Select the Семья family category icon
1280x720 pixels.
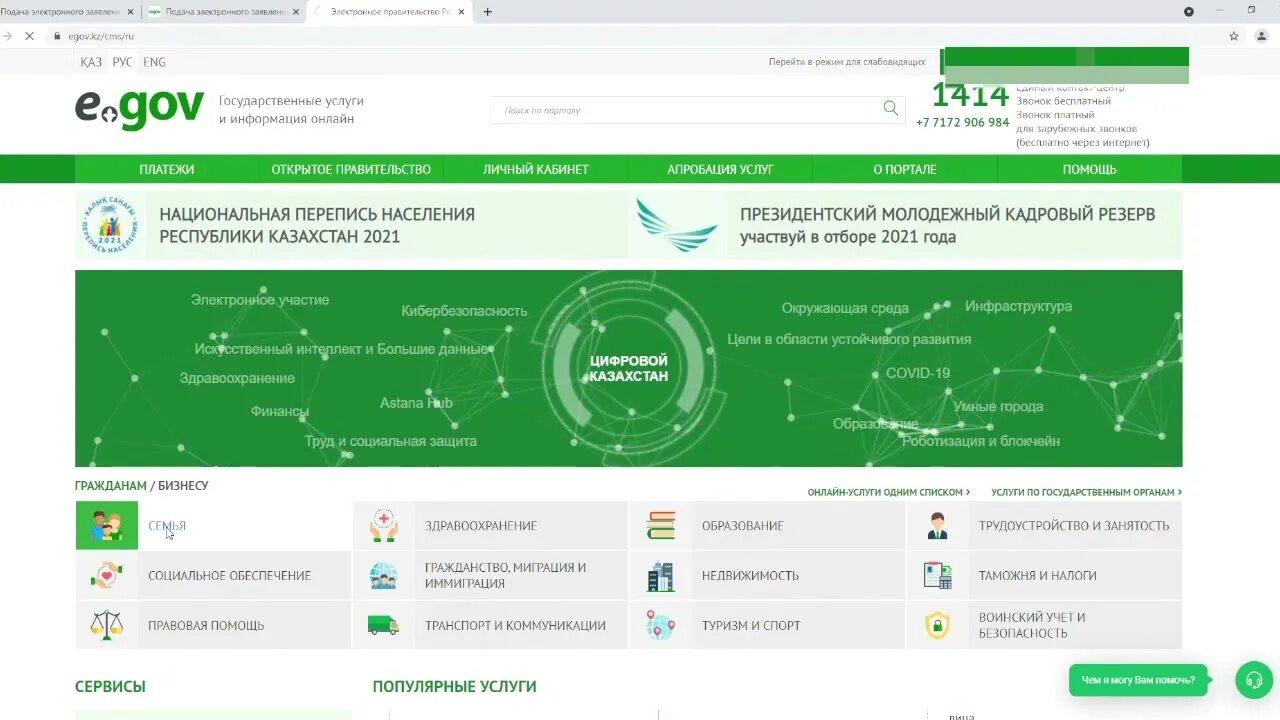pyautogui.click(x=106, y=524)
